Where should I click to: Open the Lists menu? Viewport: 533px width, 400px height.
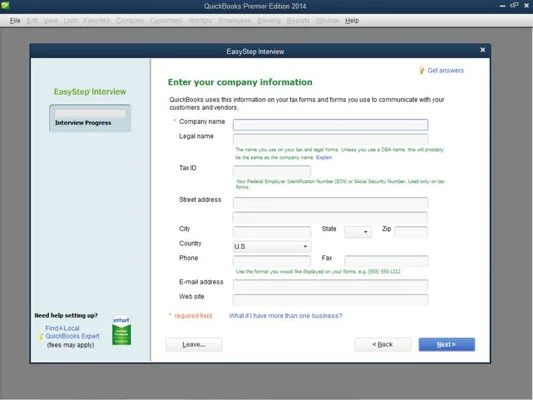tap(70, 21)
